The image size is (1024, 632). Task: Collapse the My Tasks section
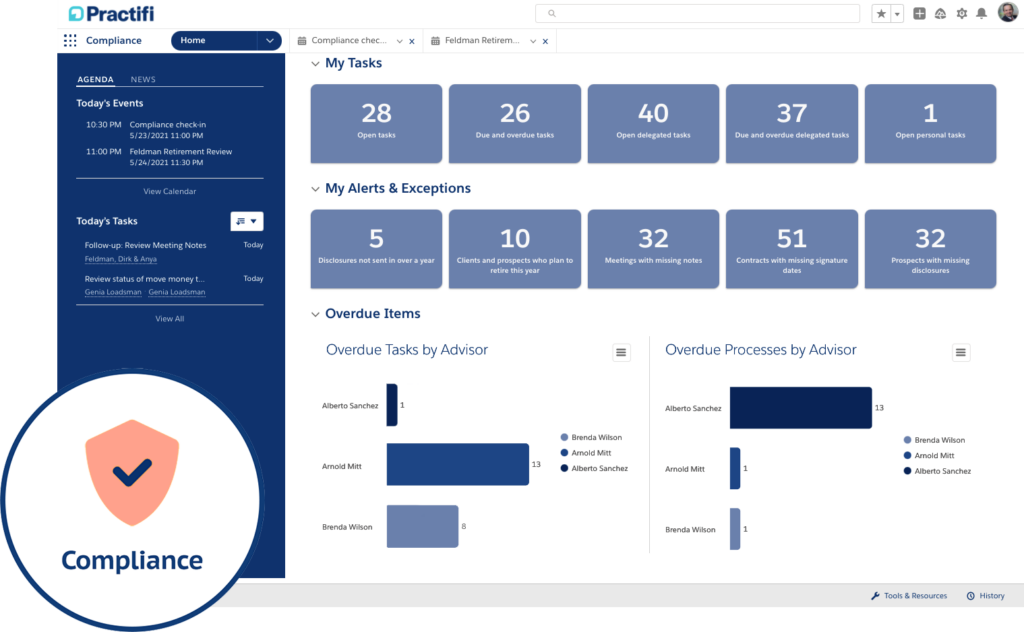(314, 62)
